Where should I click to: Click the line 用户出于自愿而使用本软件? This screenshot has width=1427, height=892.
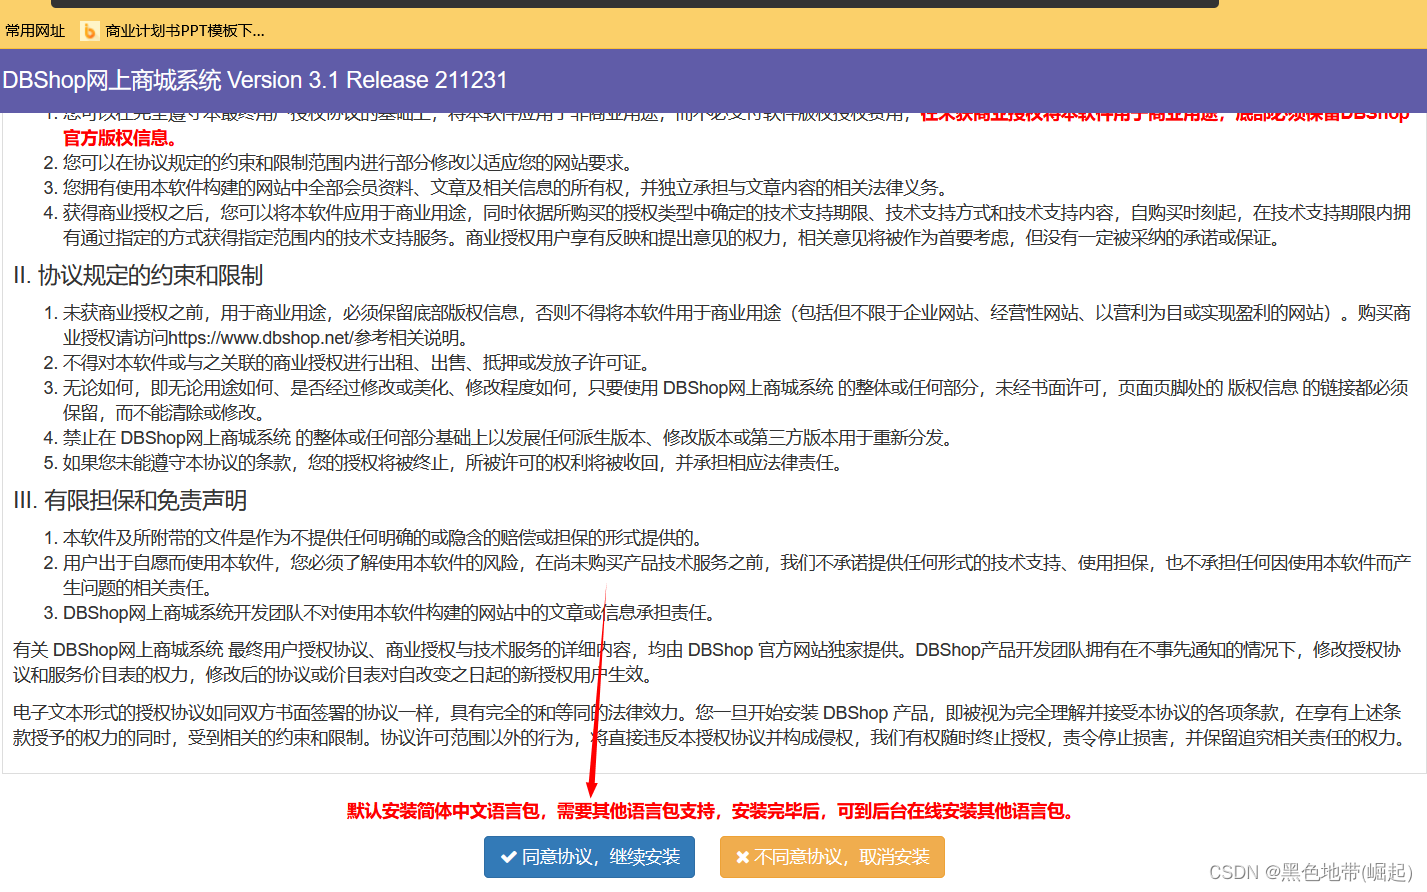click(x=737, y=575)
